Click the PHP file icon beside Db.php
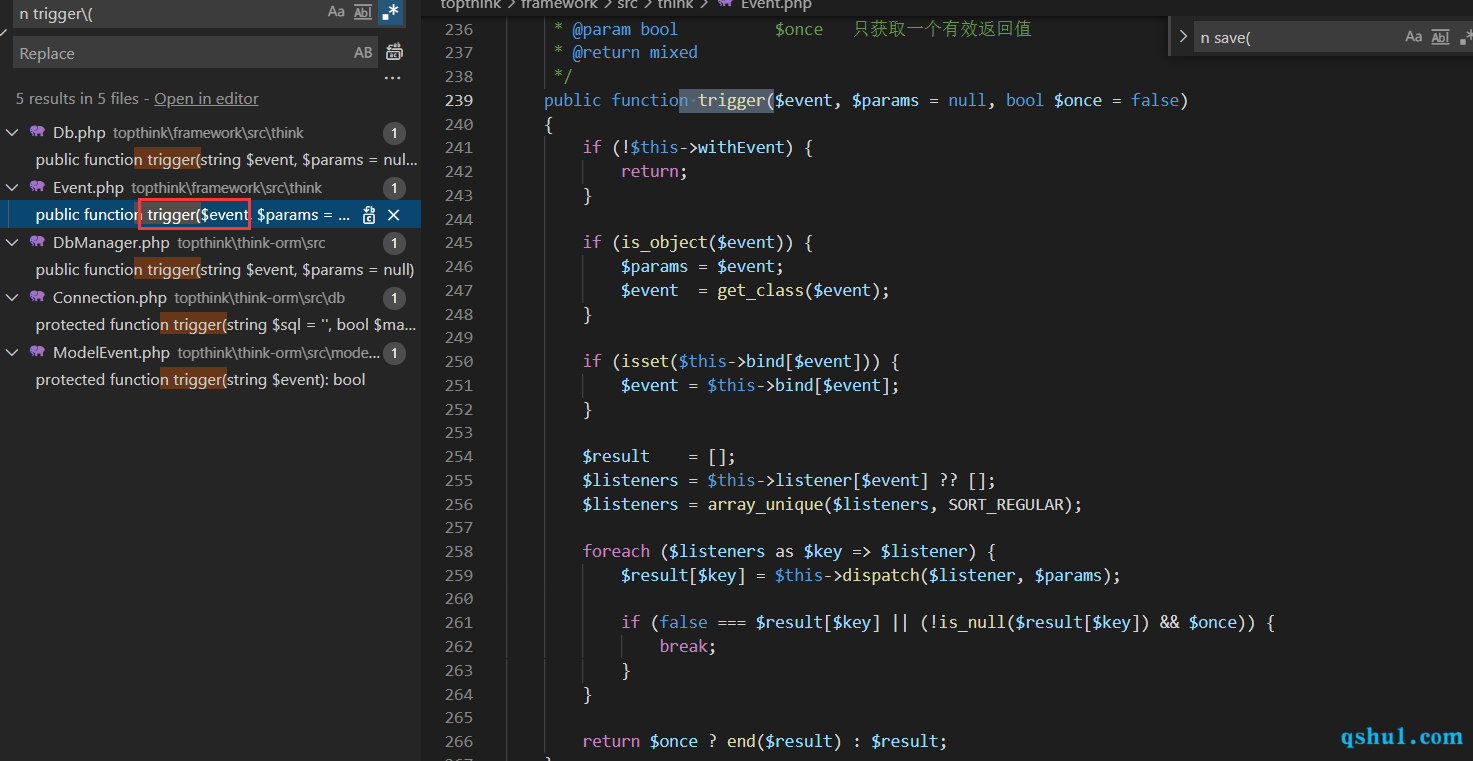Image resolution: width=1473 pixels, height=761 pixels. 38,133
